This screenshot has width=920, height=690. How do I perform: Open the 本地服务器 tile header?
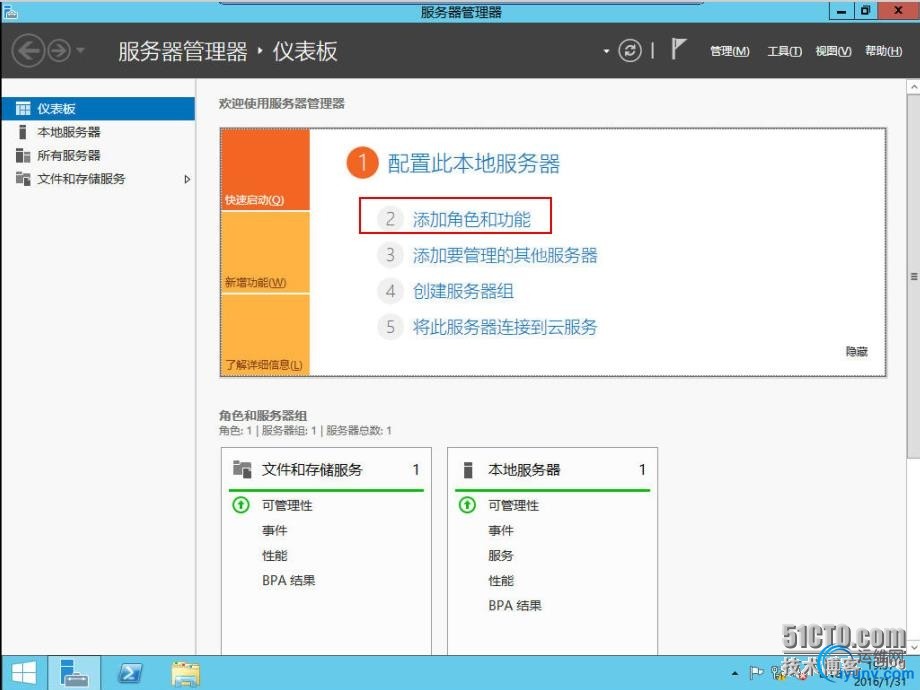pyautogui.click(x=553, y=469)
